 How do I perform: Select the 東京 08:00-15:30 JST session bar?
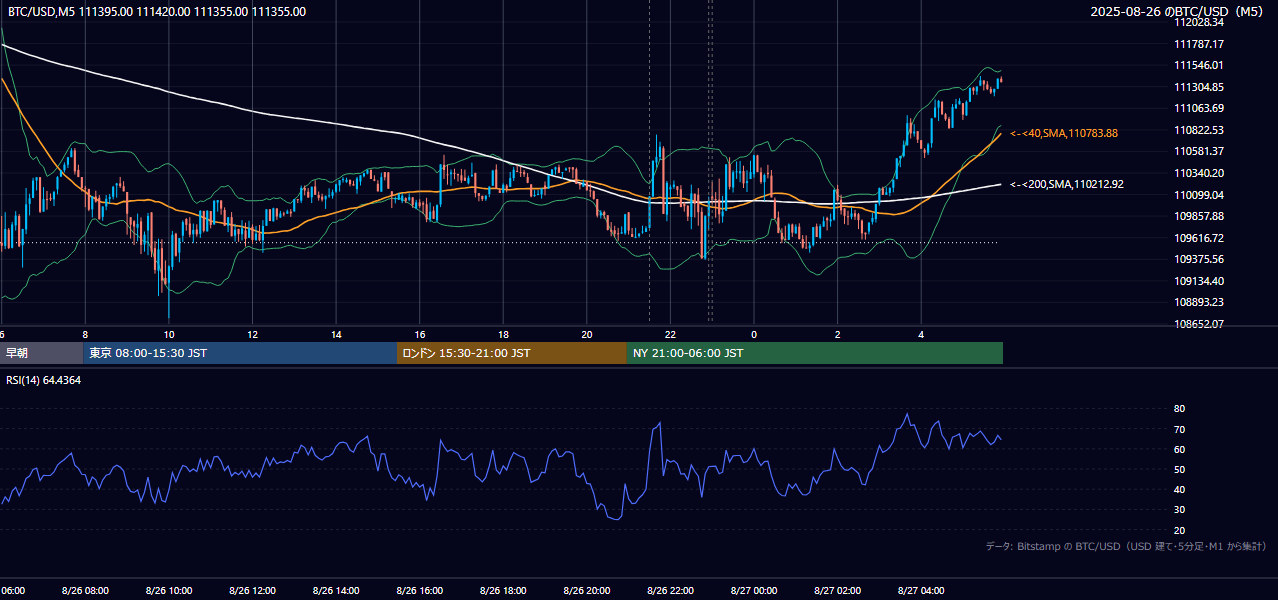pos(240,353)
